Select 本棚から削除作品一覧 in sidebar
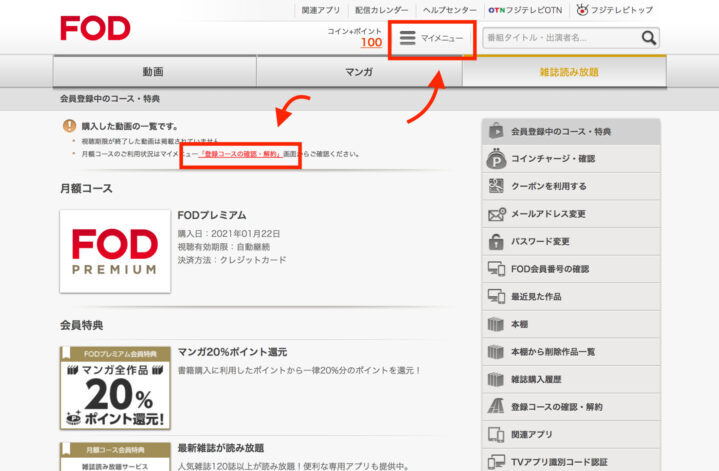Image resolution: width=719 pixels, height=471 pixels. click(x=571, y=352)
